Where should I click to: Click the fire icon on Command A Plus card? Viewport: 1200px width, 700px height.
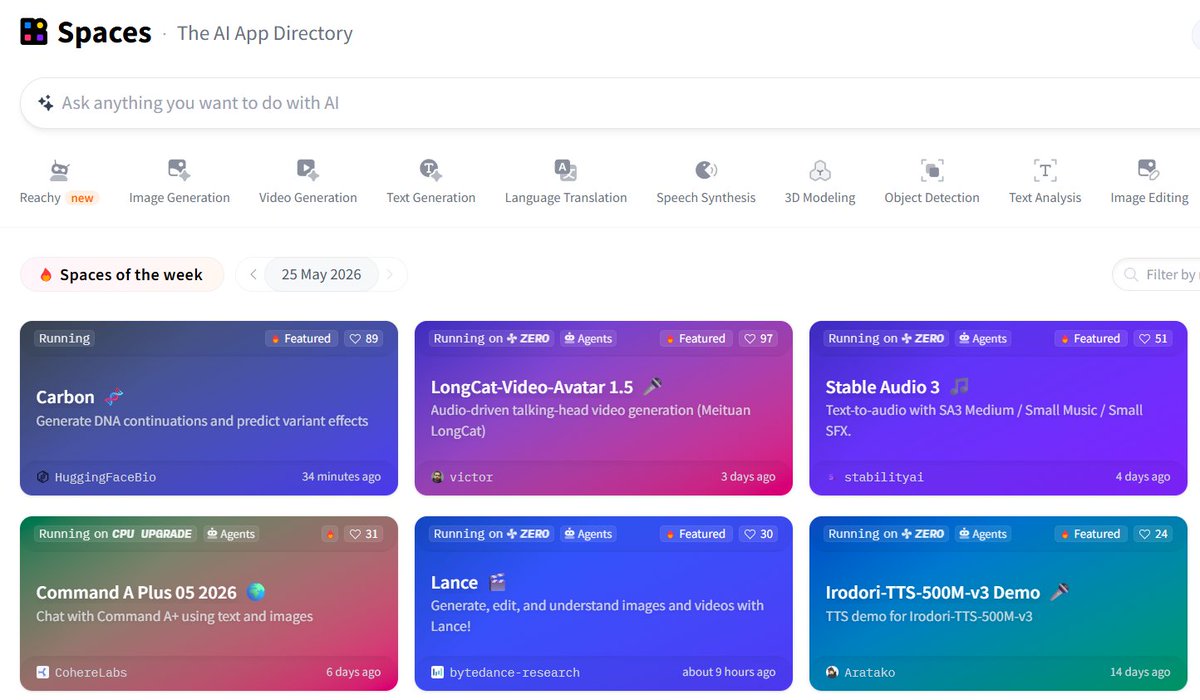click(x=329, y=534)
